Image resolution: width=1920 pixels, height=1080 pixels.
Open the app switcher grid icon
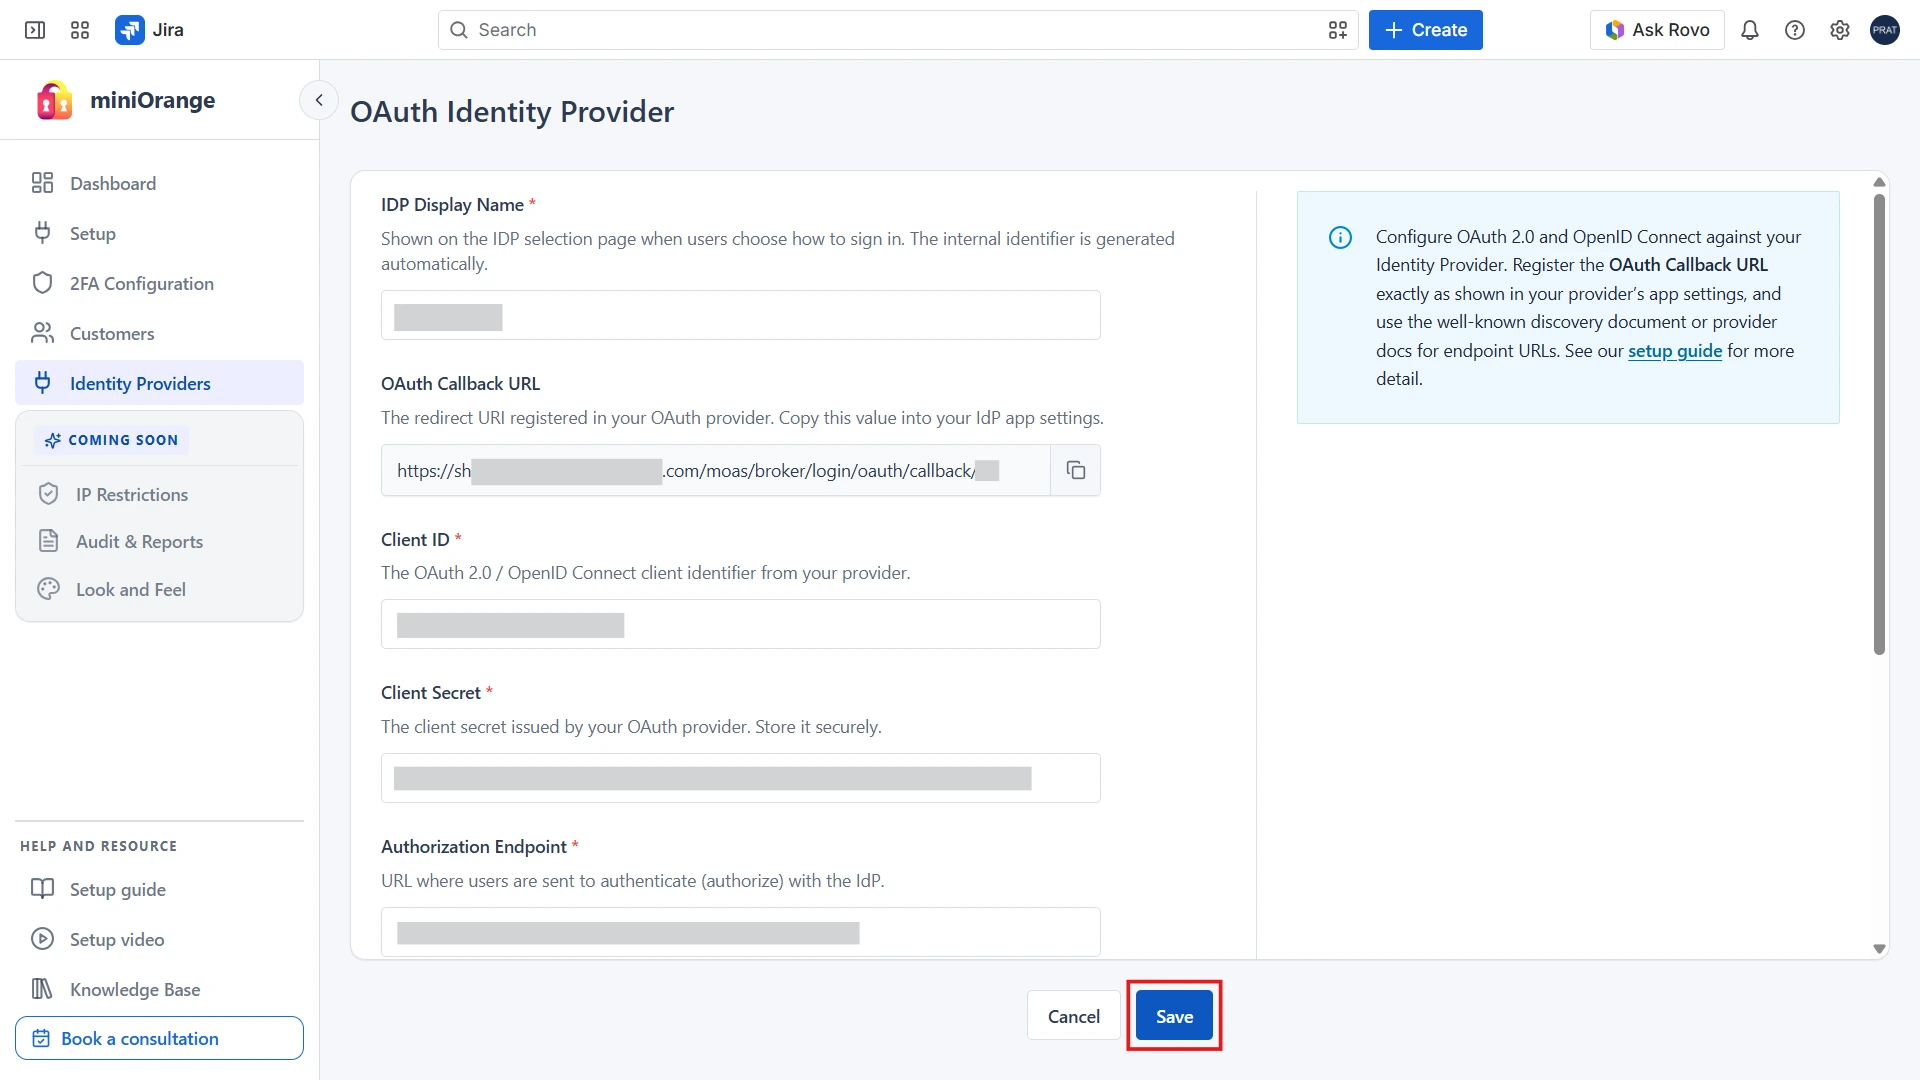(80, 30)
